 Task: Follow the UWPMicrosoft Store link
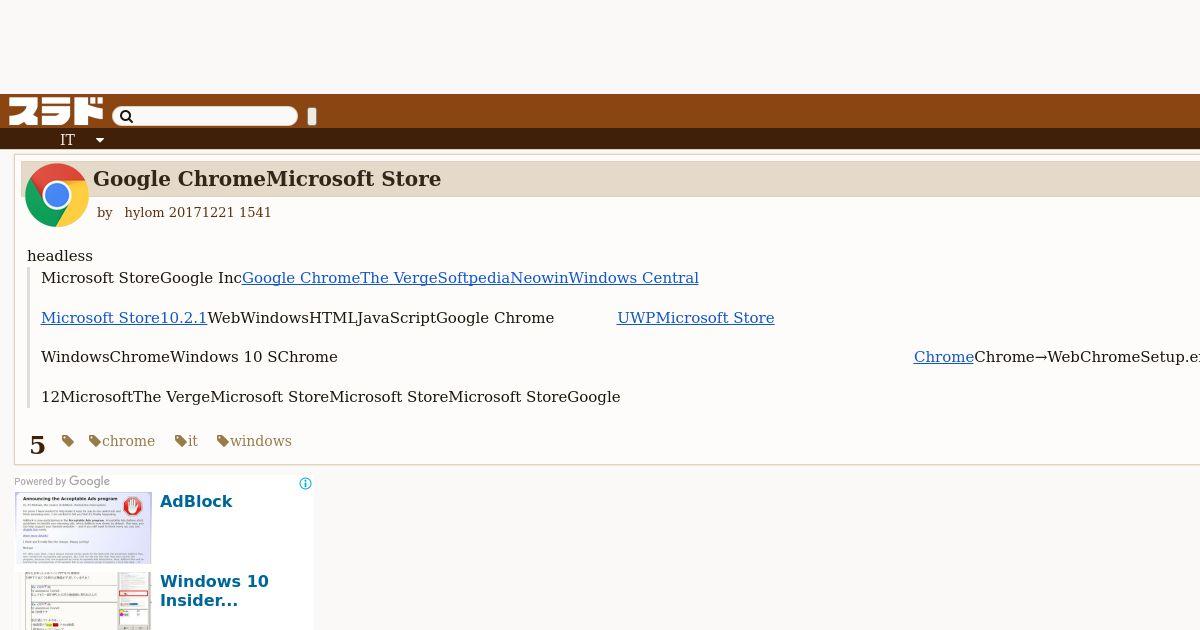pyautogui.click(x=695, y=318)
